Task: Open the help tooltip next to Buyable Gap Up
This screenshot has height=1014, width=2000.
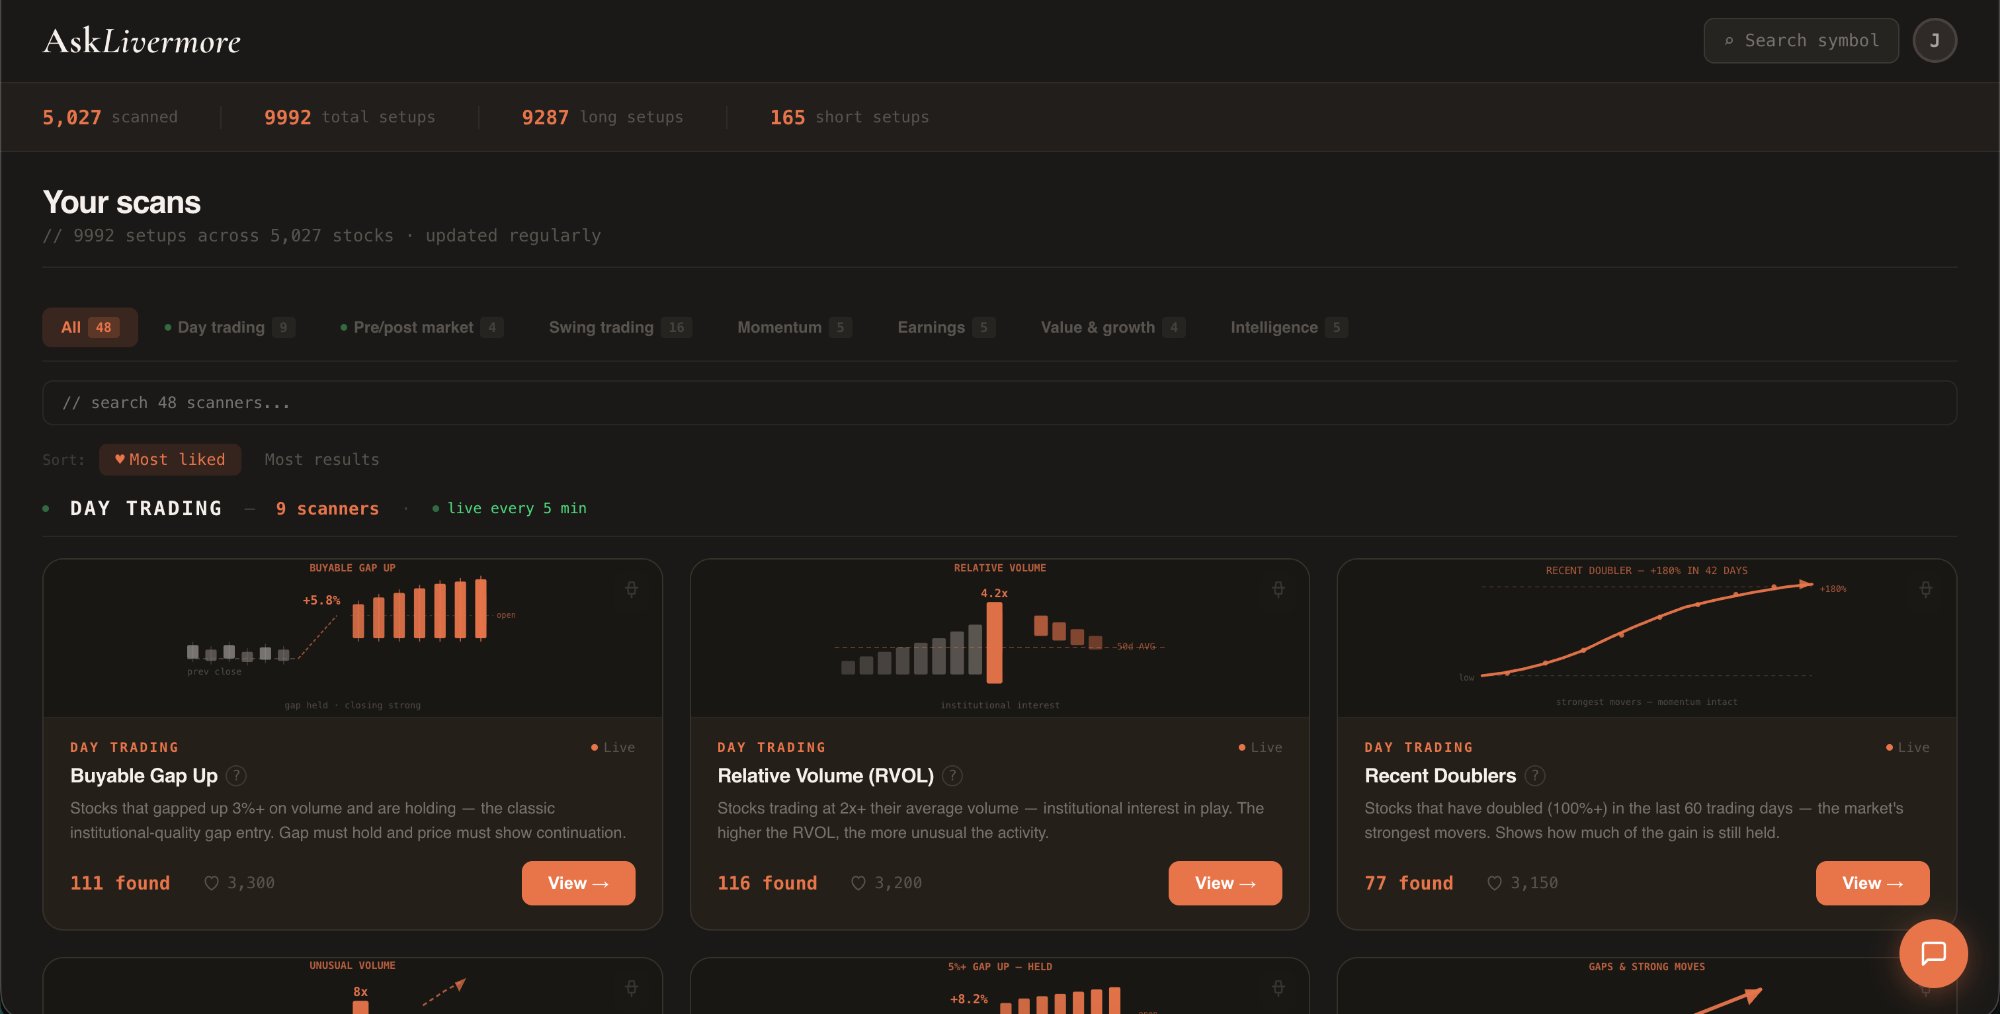Action: (236, 776)
